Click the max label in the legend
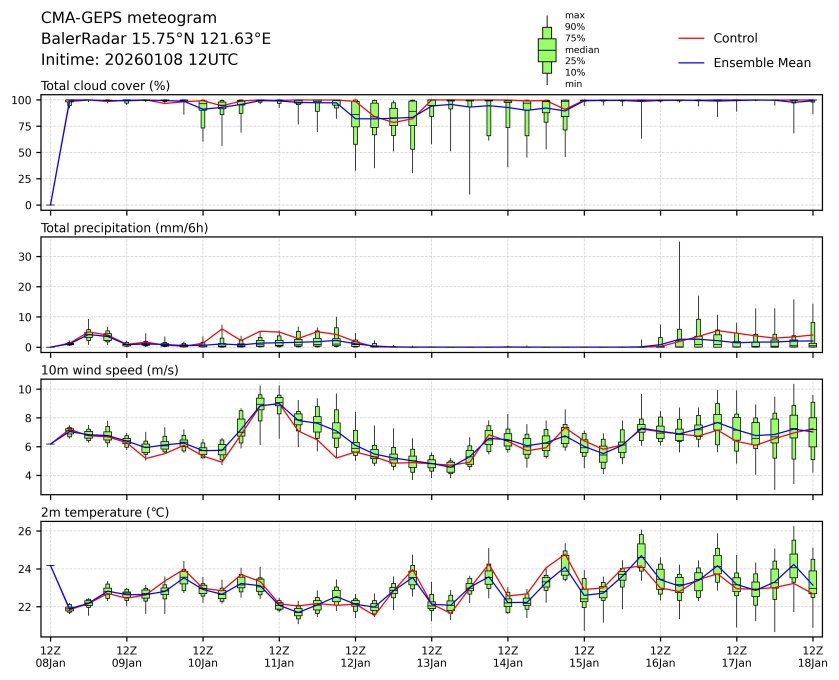The height and width of the screenshot is (680, 839). click(x=574, y=15)
